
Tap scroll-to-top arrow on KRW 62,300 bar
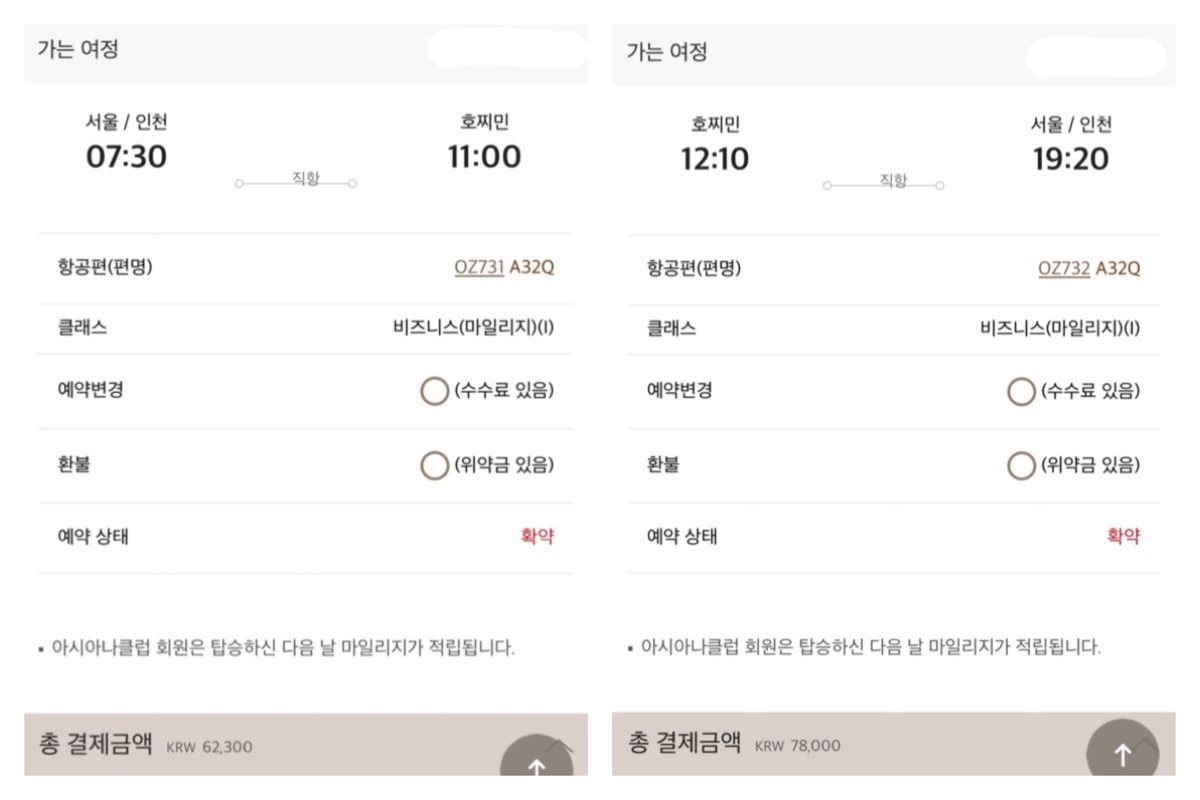(x=537, y=765)
